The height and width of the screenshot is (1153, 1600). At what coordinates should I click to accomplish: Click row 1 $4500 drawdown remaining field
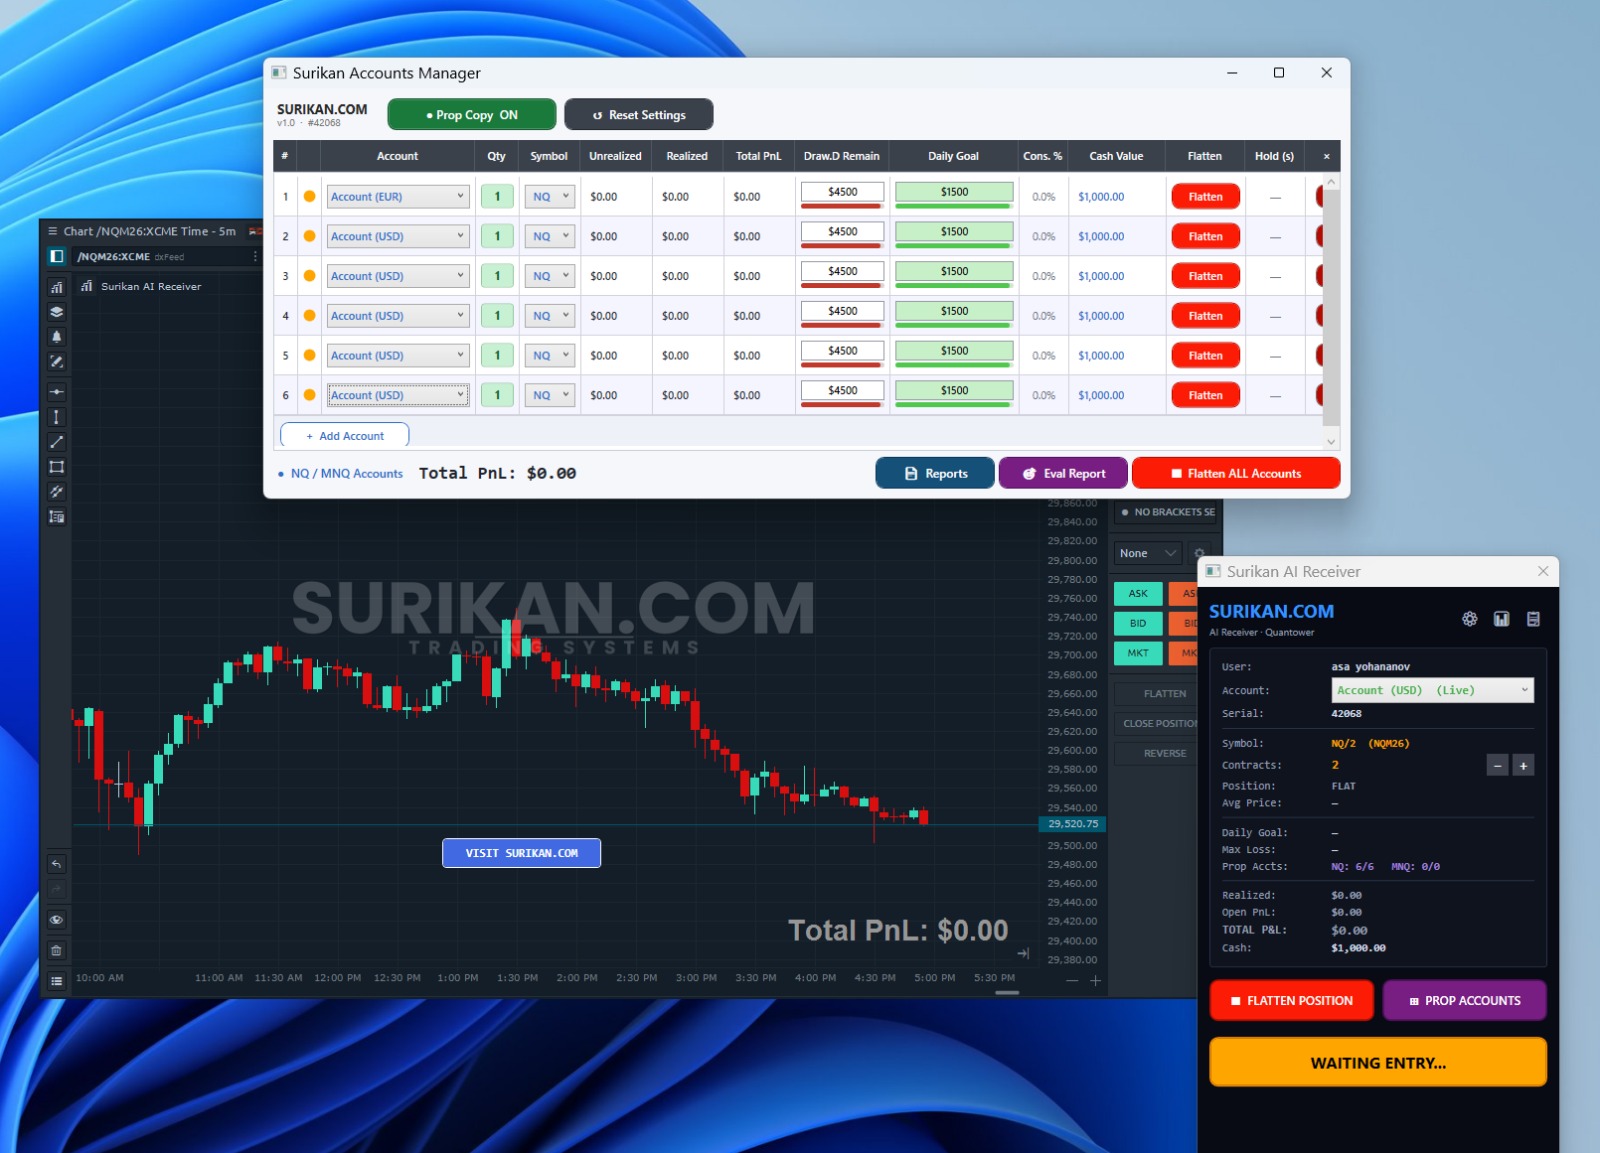842,192
